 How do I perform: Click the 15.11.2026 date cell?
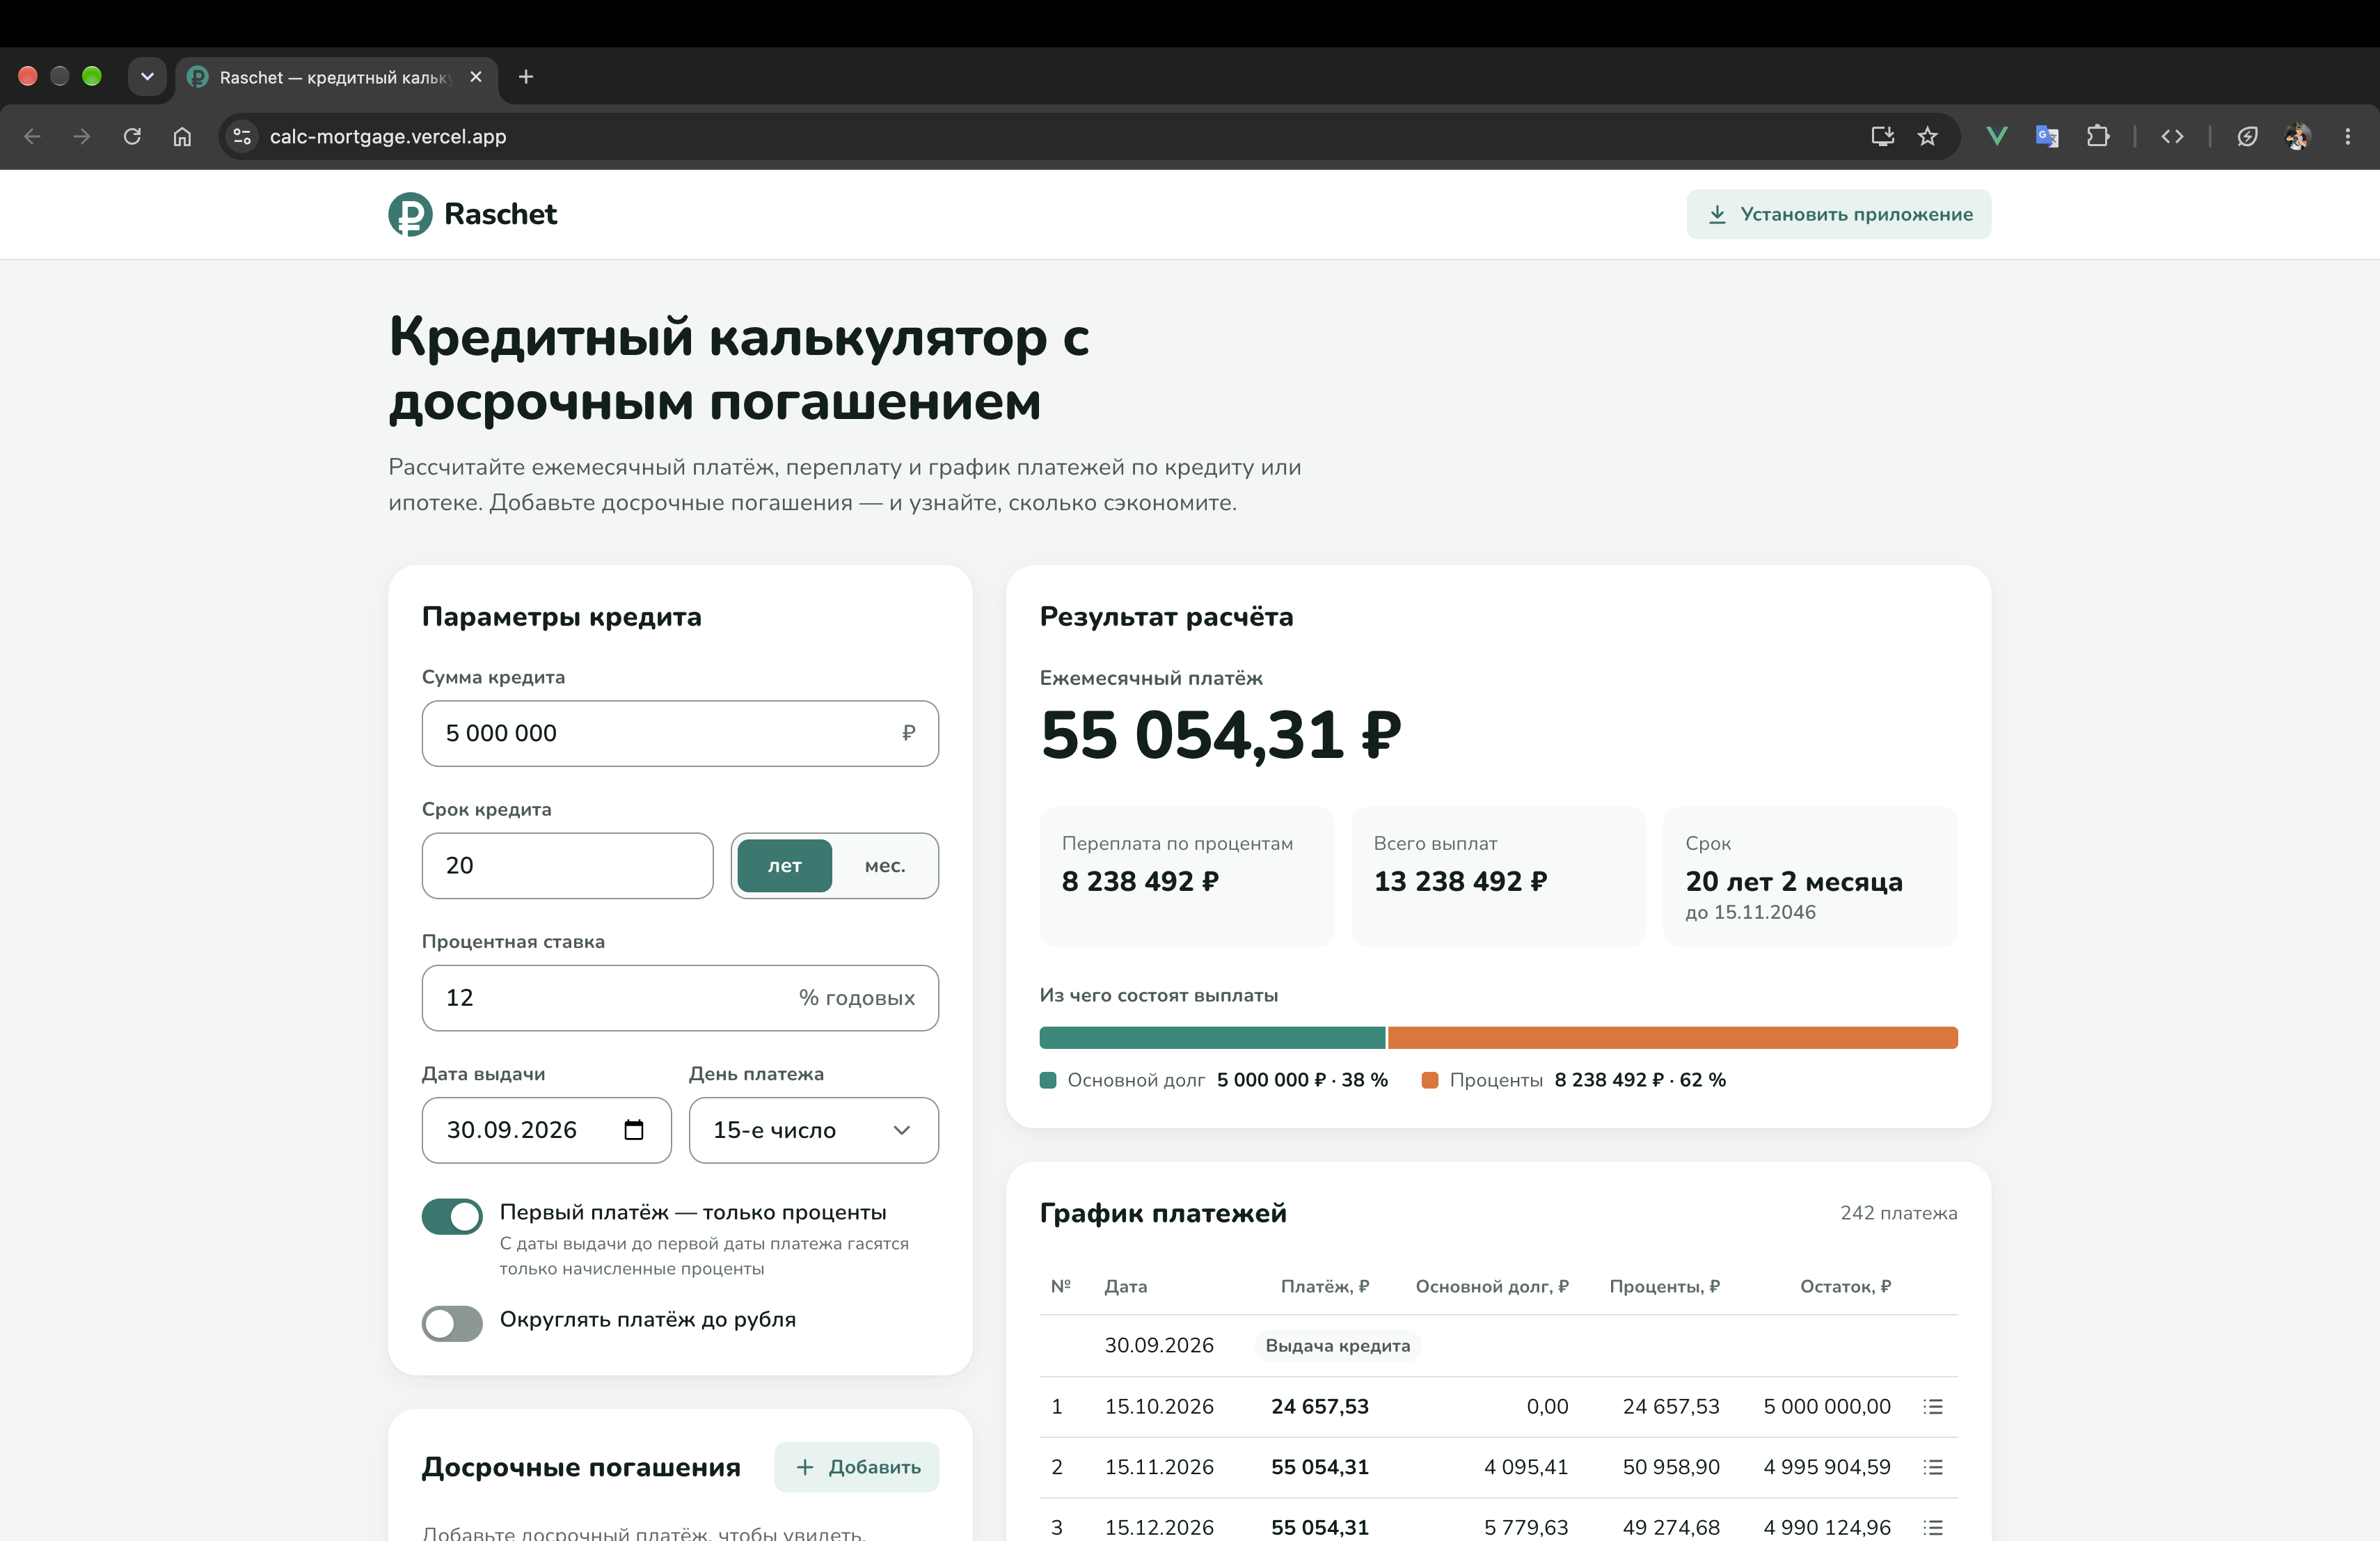1159,1467
